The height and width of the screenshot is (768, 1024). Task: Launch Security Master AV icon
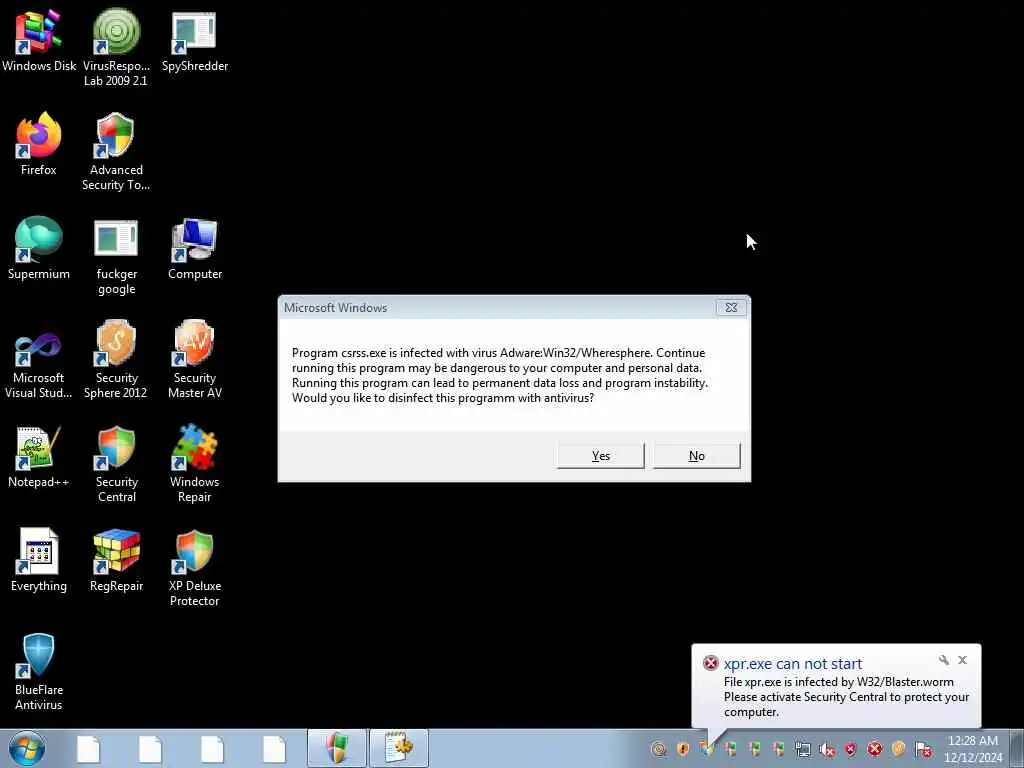point(195,359)
